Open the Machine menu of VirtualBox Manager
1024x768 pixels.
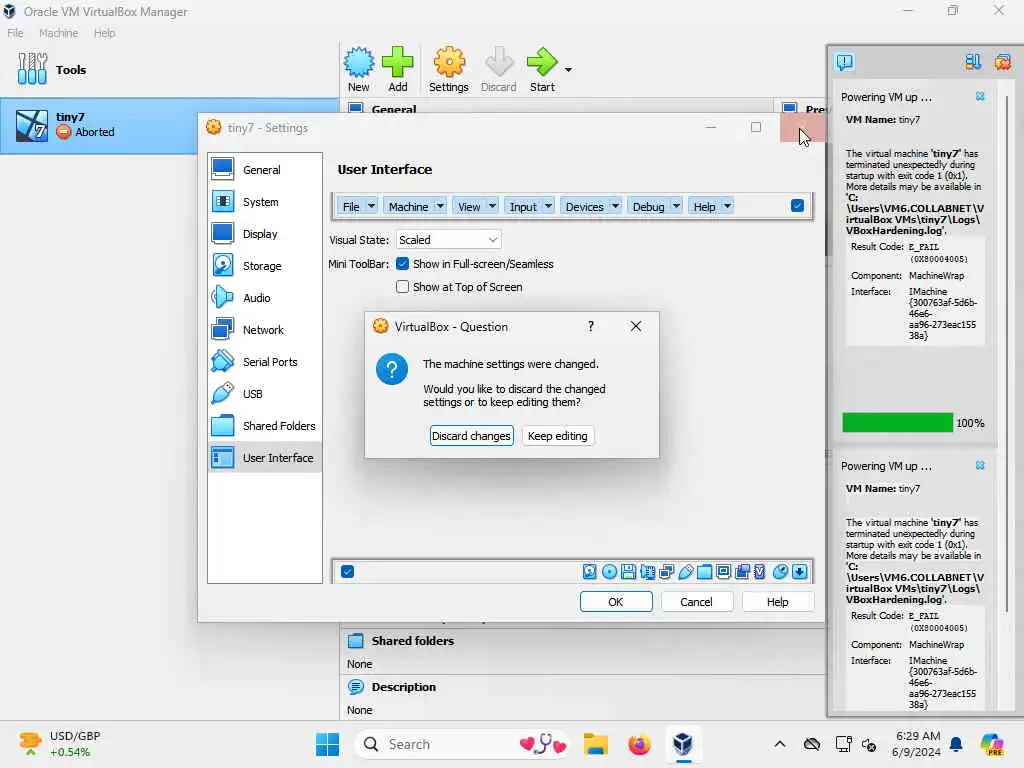coord(58,33)
